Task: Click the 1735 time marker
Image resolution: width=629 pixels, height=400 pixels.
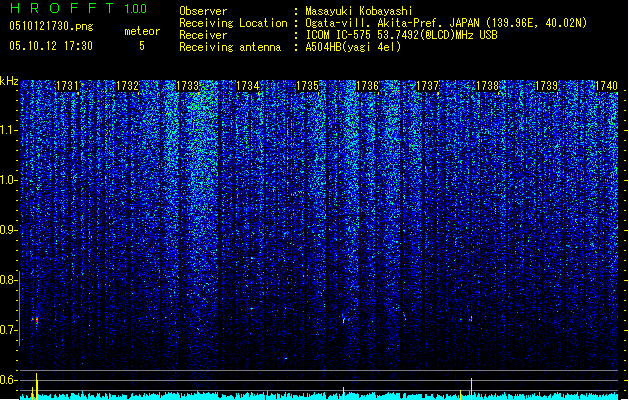Action: (x=307, y=86)
